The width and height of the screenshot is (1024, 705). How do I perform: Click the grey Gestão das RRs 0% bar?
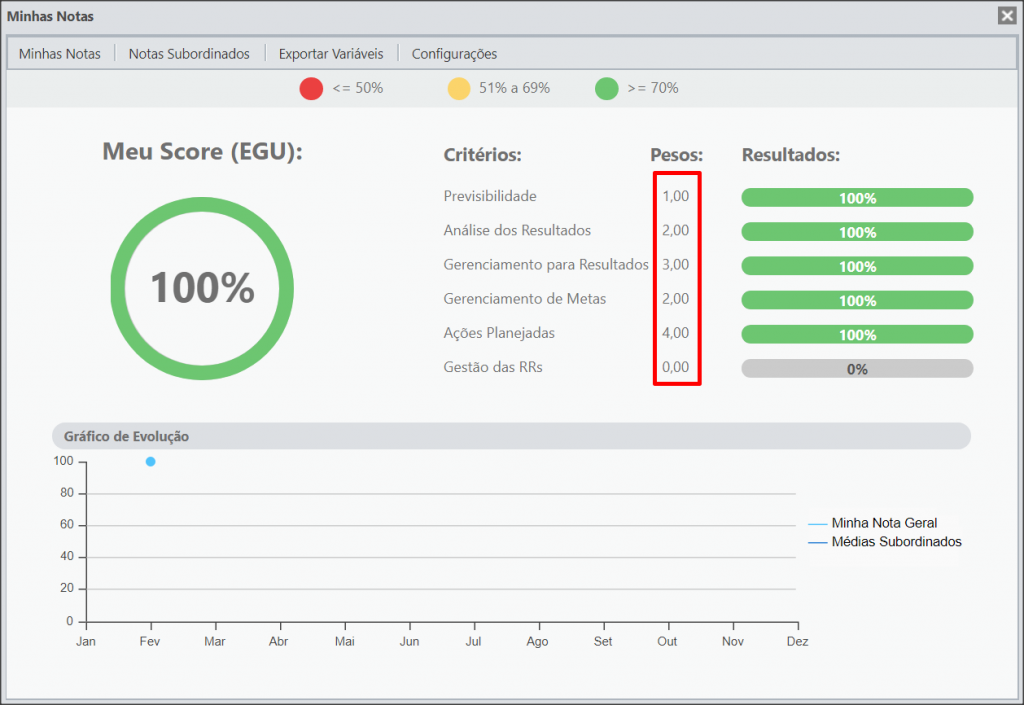coord(857,369)
